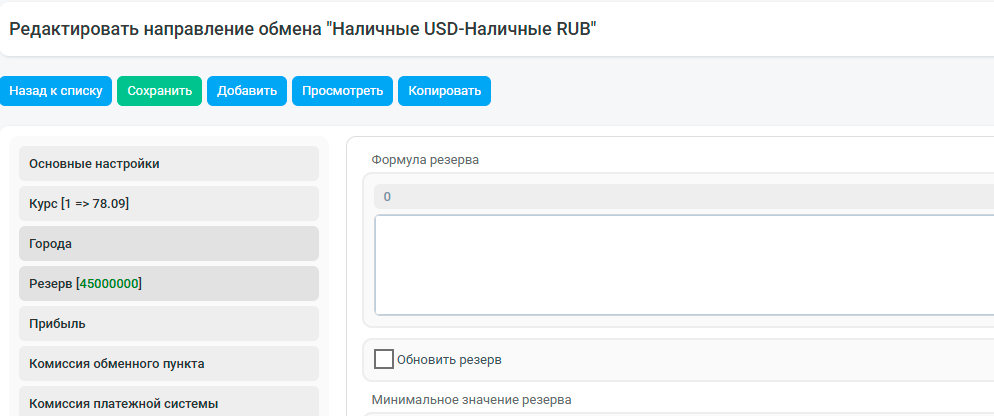The height and width of the screenshot is (416, 994).
Task: Click the Добавить button
Action: pos(247,91)
